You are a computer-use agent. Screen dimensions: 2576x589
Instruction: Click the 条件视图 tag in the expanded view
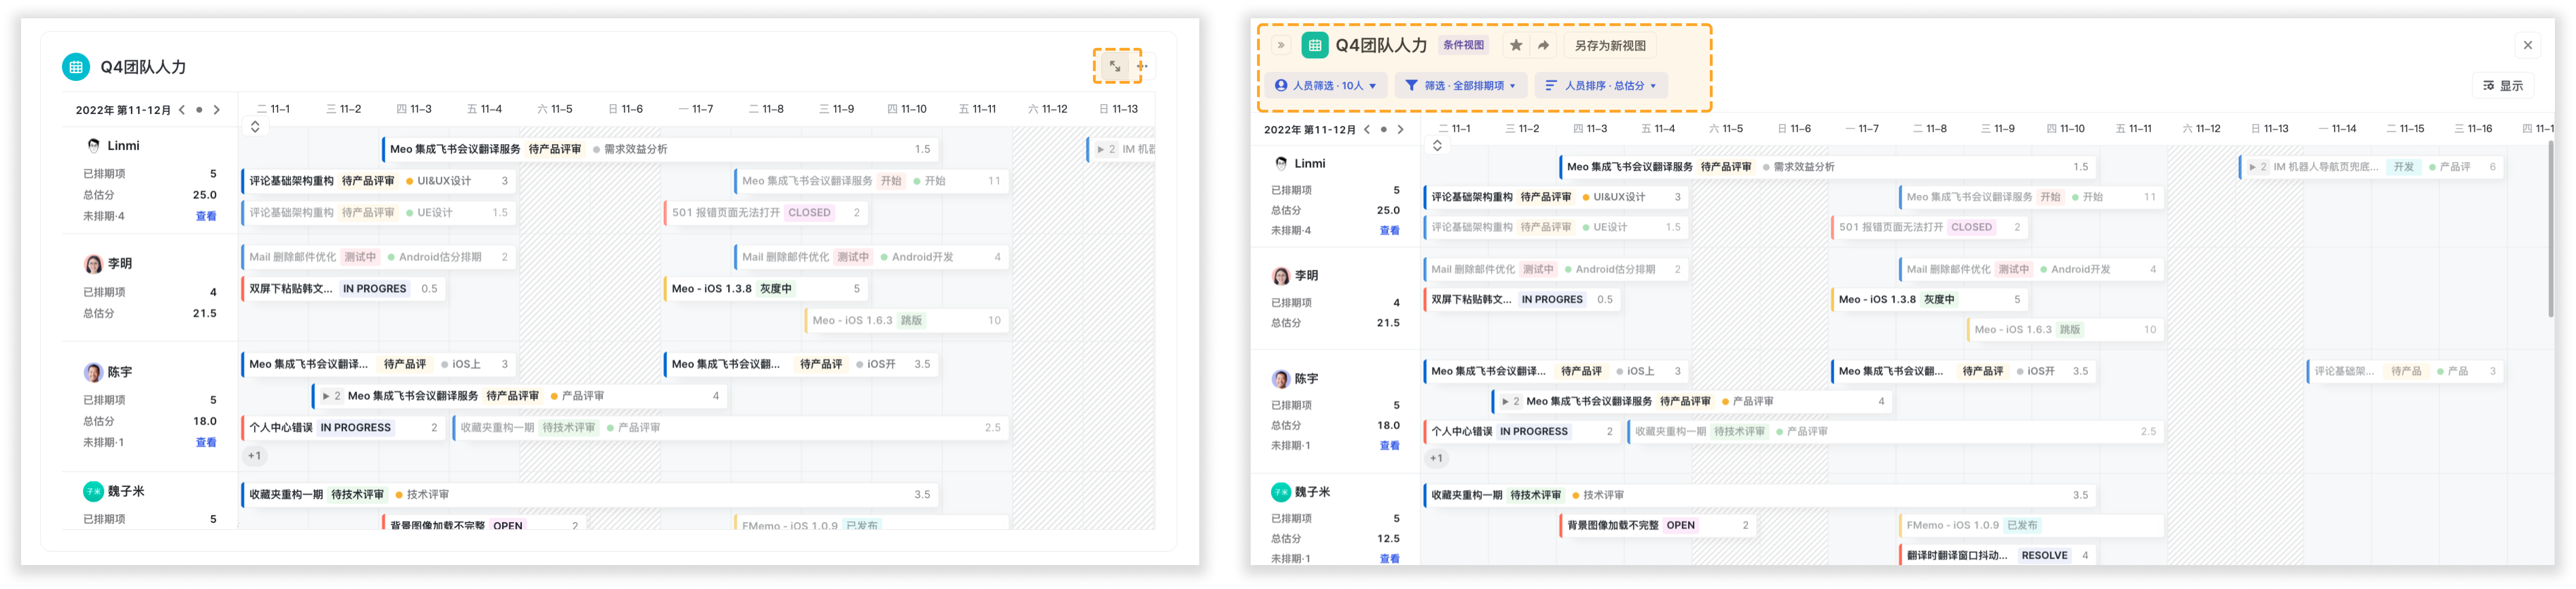(x=1463, y=45)
